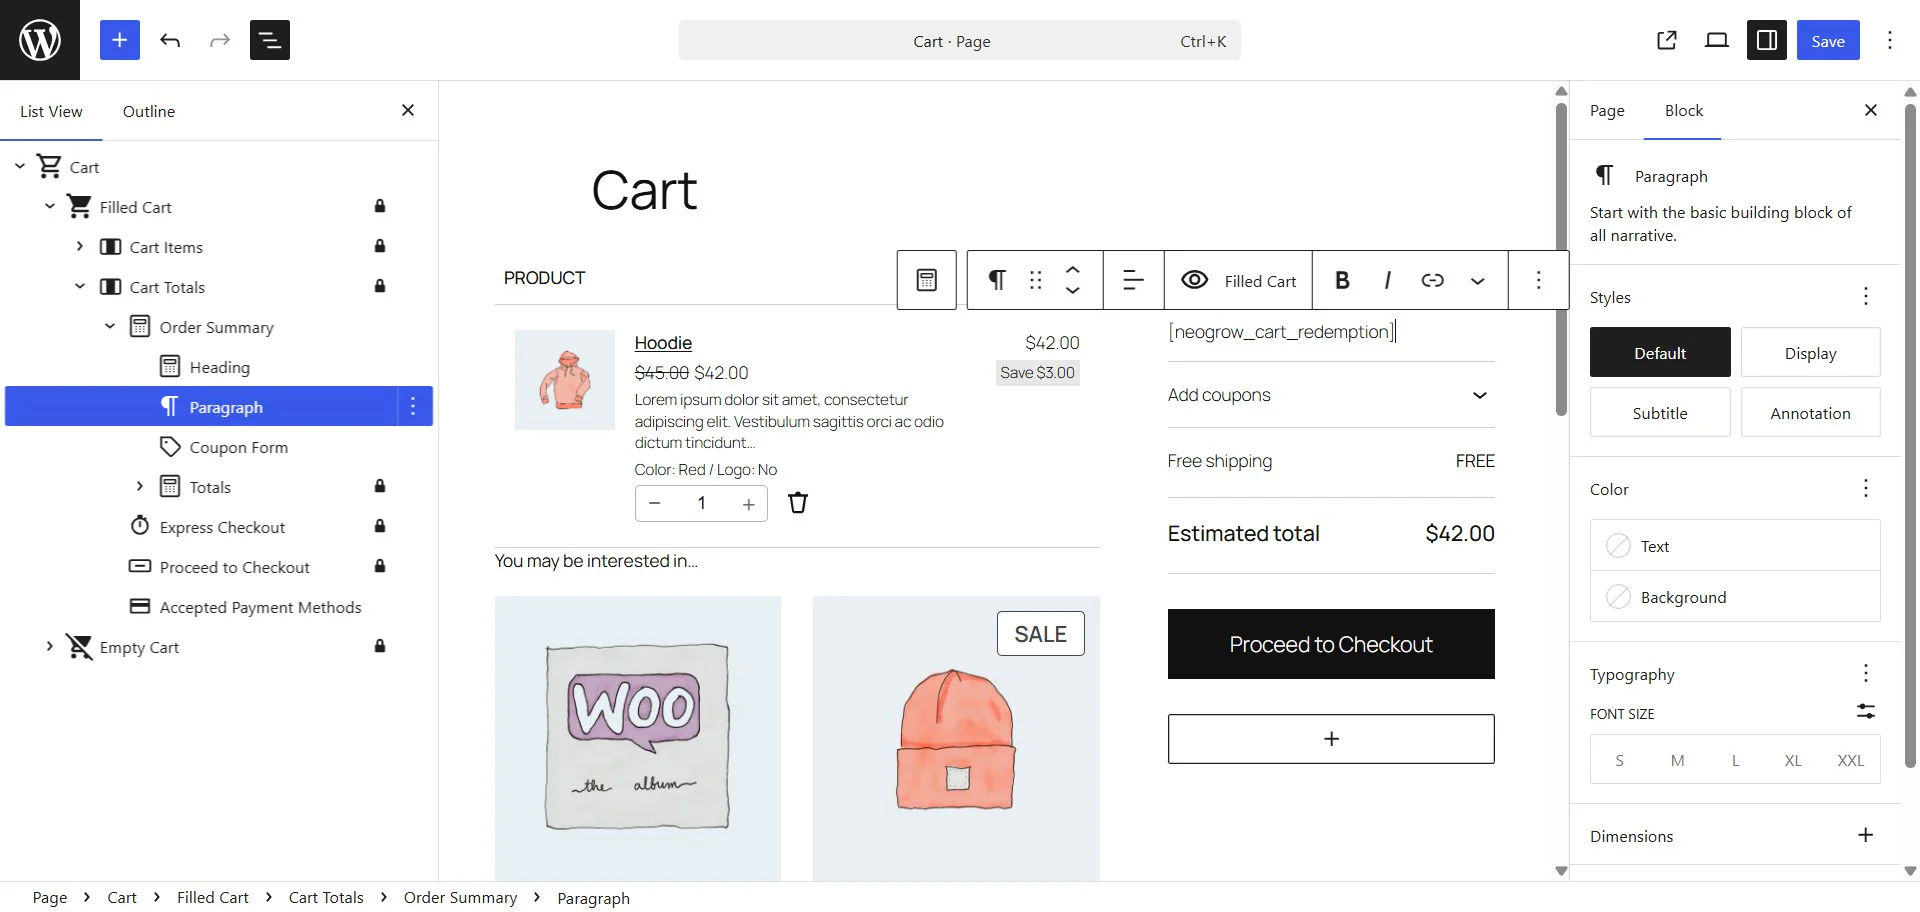This screenshot has width=1920, height=912.
Task: Expand Cart Items in List View
Action: click(80, 246)
